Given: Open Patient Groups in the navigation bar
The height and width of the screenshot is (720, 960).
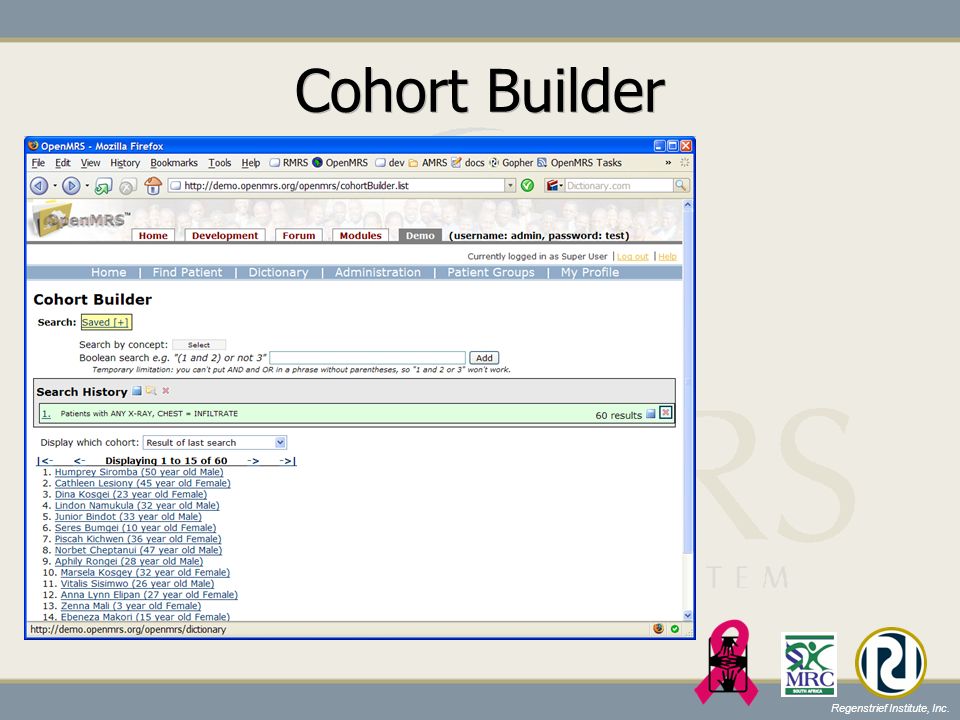Looking at the screenshot, I should [491, 272].
